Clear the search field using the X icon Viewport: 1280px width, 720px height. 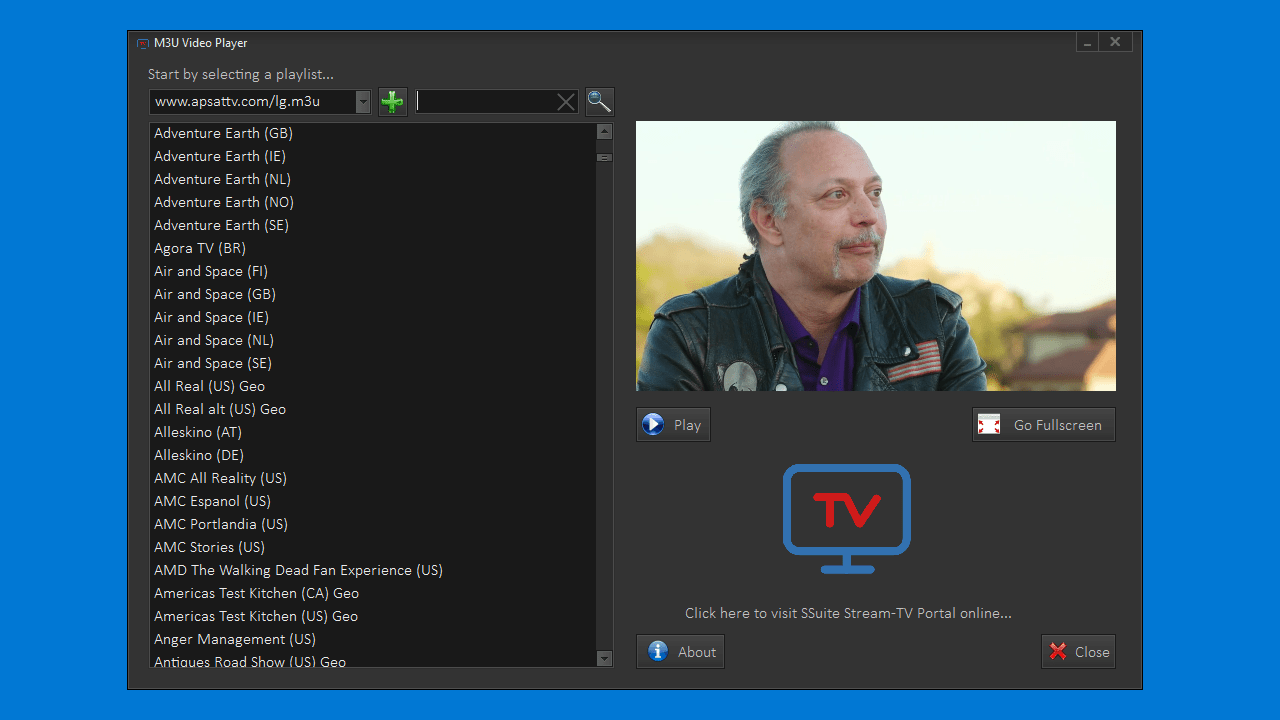[565, 101]
